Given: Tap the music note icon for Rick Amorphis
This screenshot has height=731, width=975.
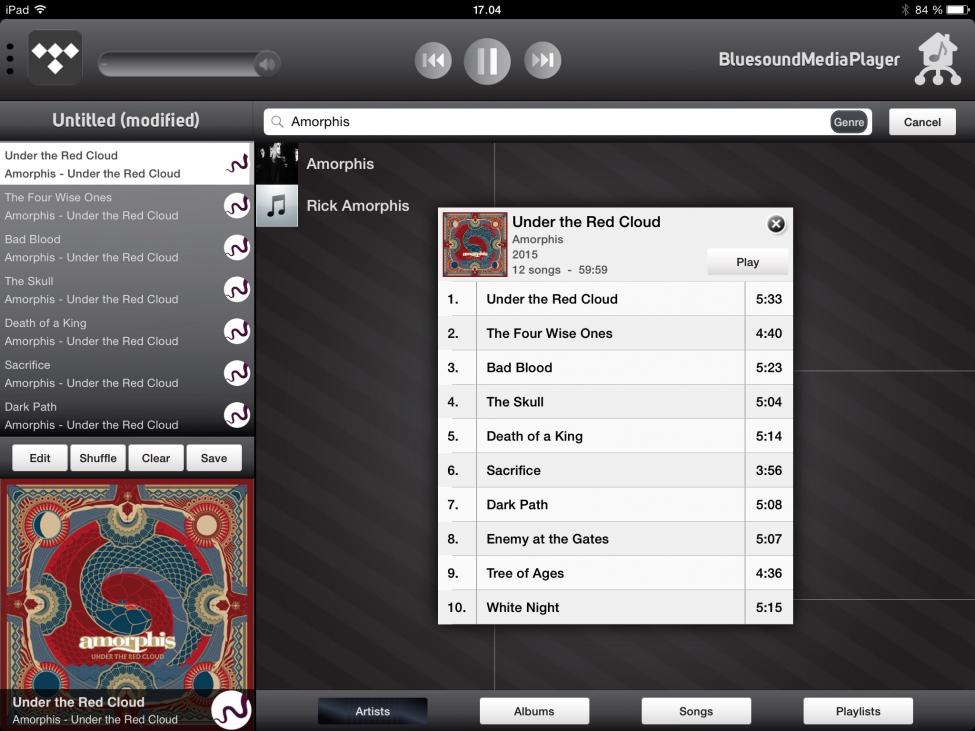Looking at the screenshot, I should click(277, 206).
